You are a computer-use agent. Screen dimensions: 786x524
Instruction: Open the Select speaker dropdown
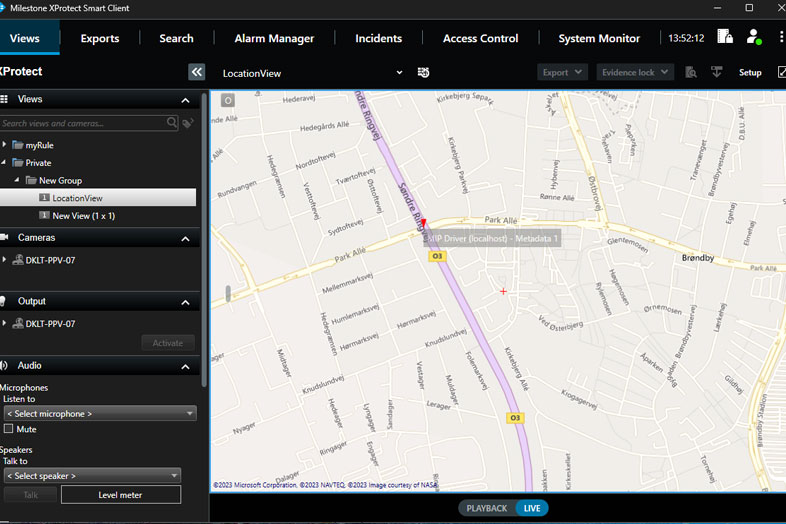(92, 476)
